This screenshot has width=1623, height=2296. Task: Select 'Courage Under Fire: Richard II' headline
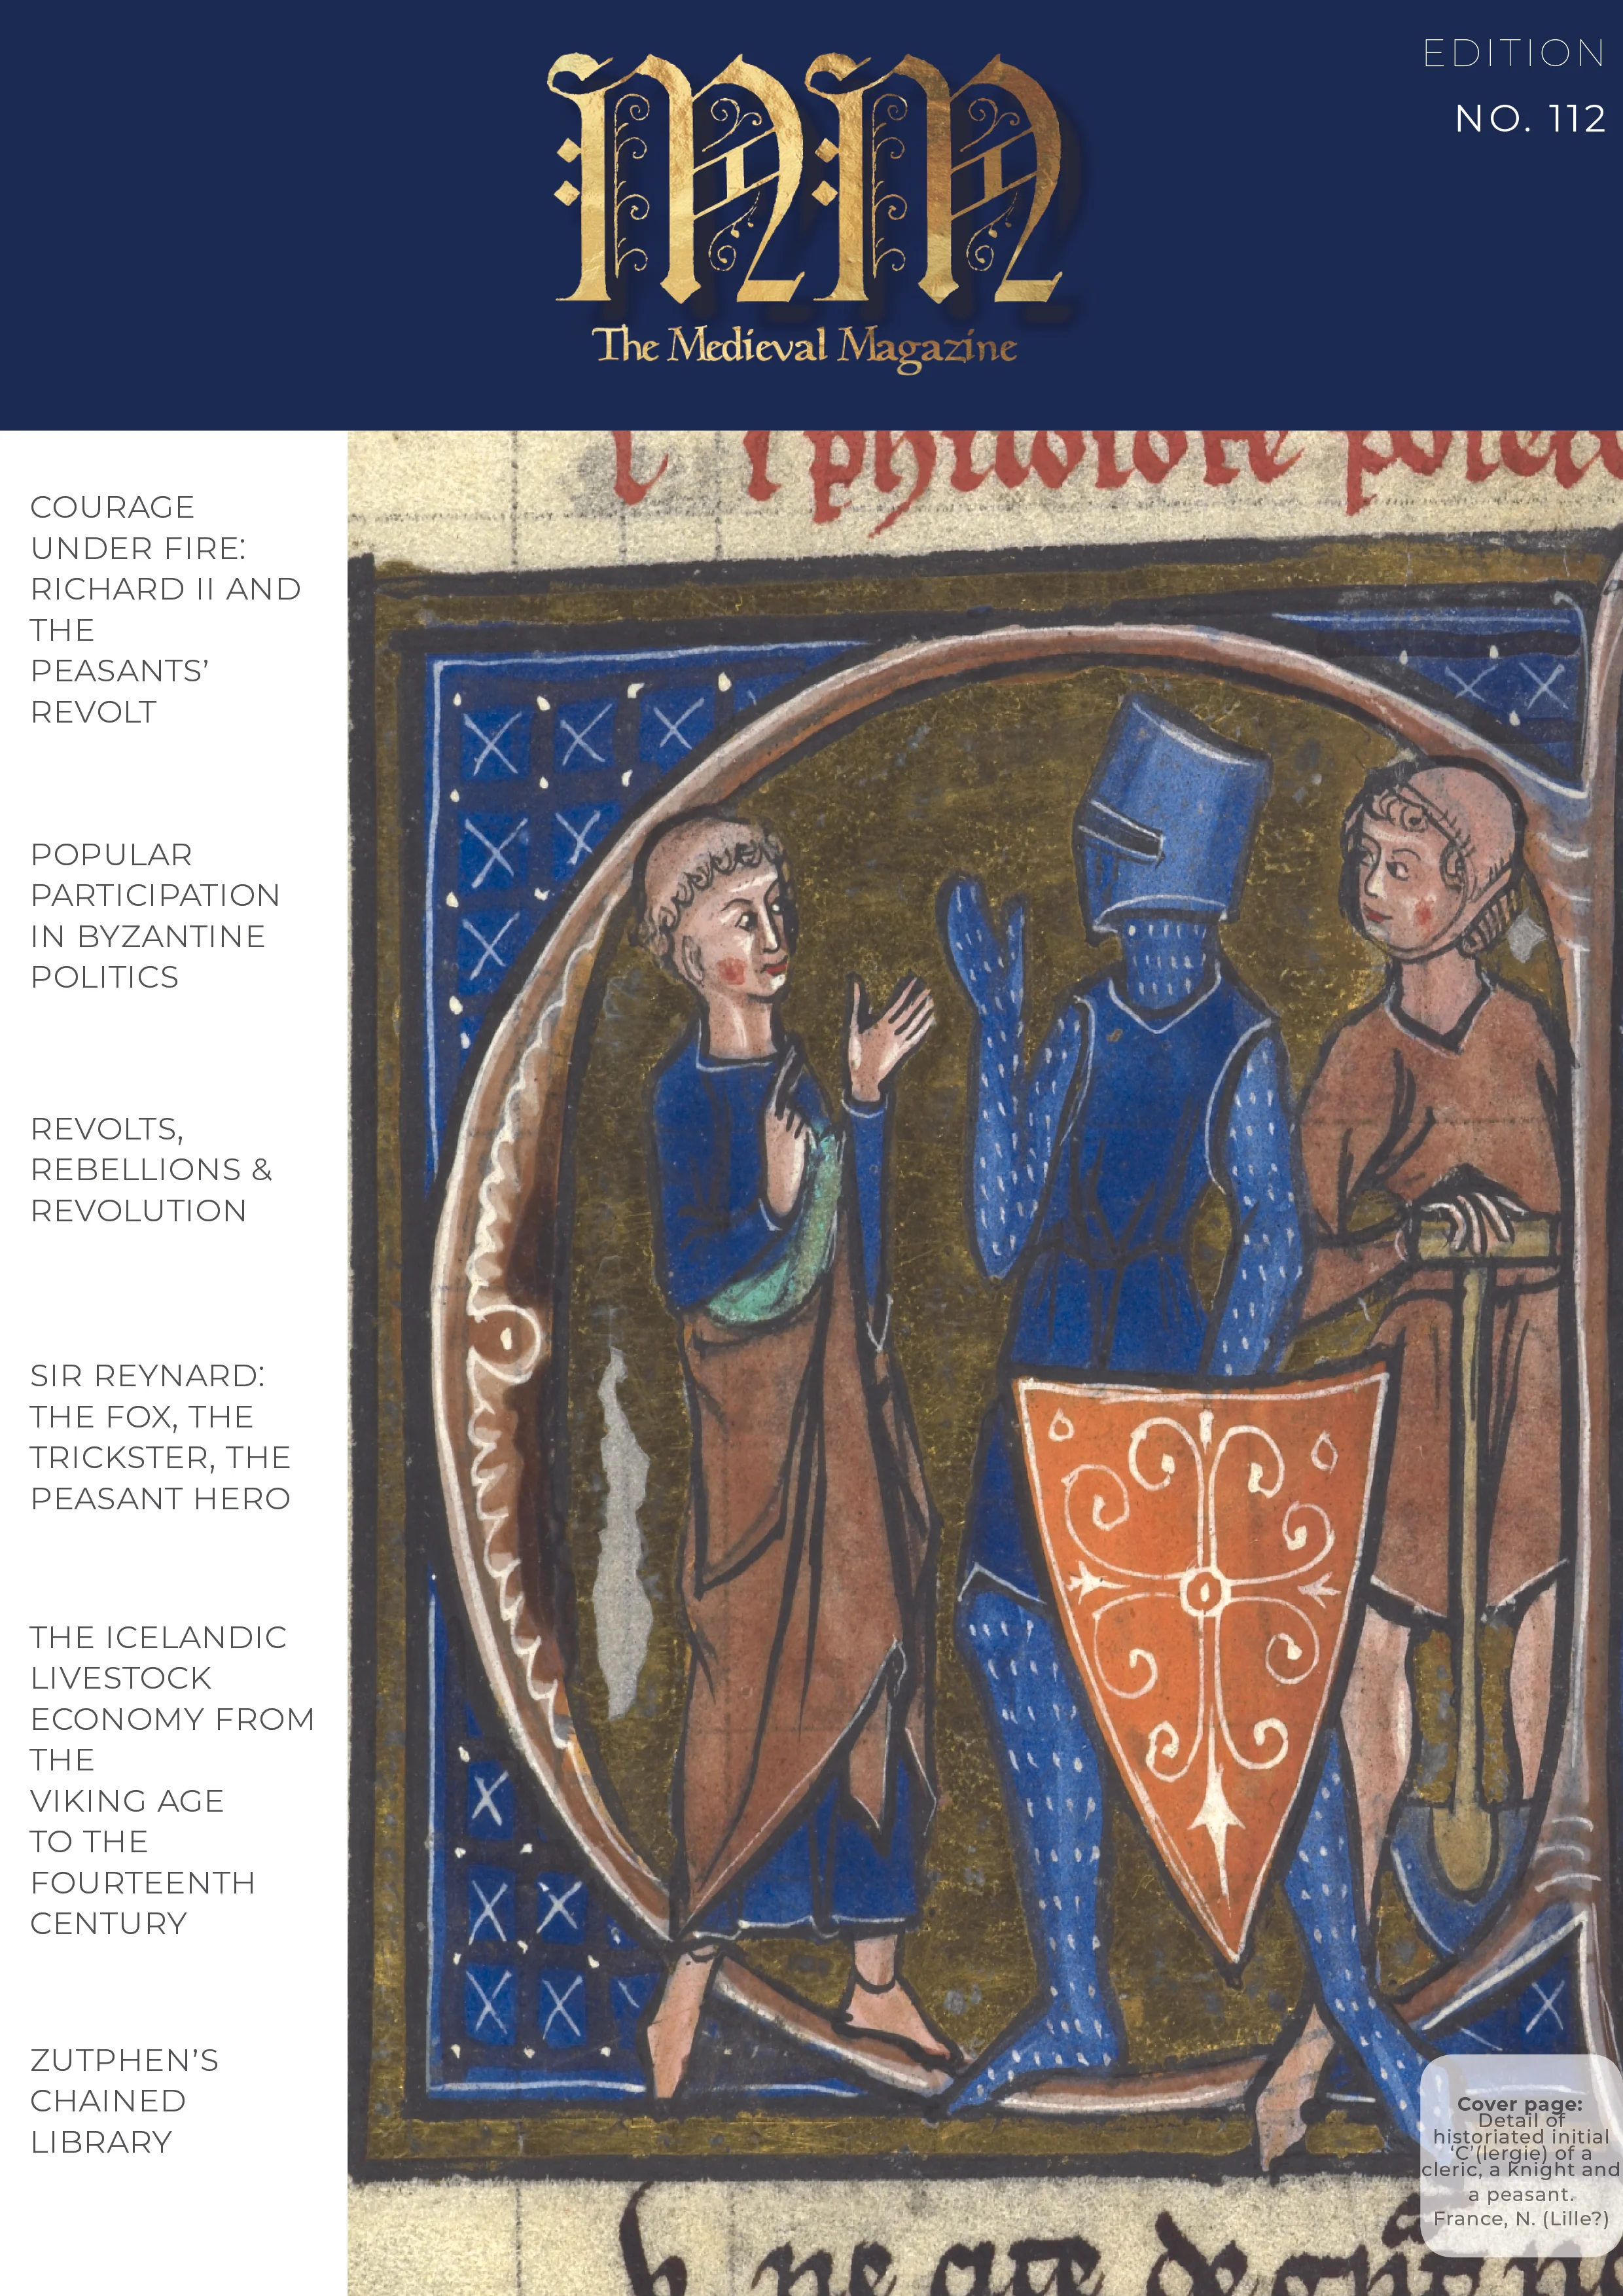tap(166, 609)
